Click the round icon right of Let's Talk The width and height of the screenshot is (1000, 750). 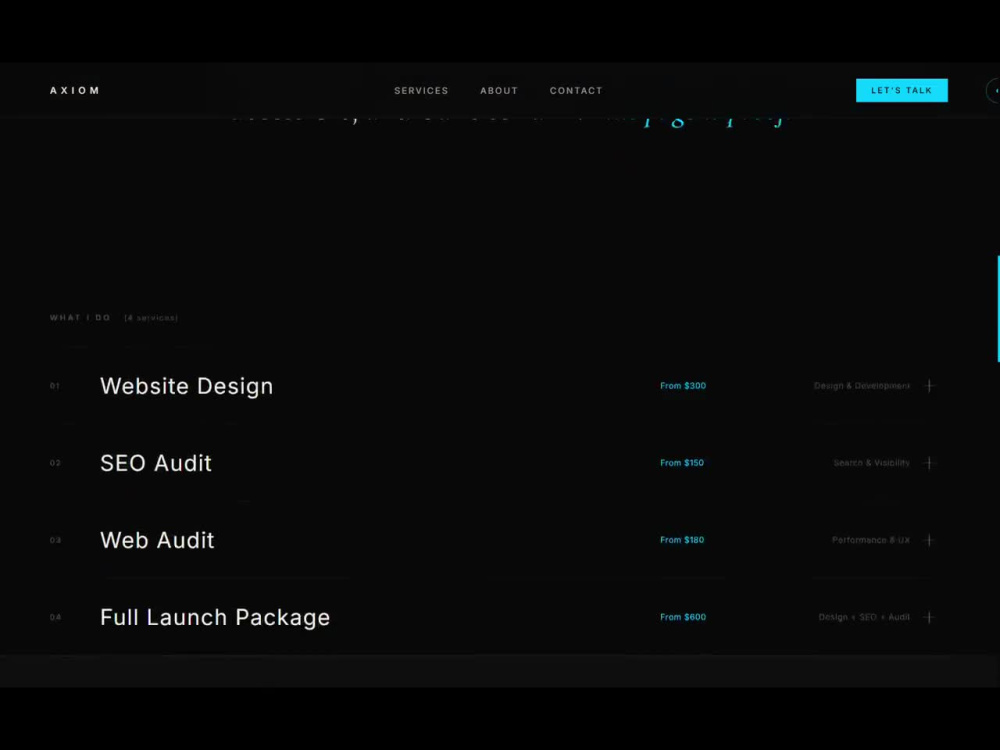pyautogui.click(x=994, y=91)
